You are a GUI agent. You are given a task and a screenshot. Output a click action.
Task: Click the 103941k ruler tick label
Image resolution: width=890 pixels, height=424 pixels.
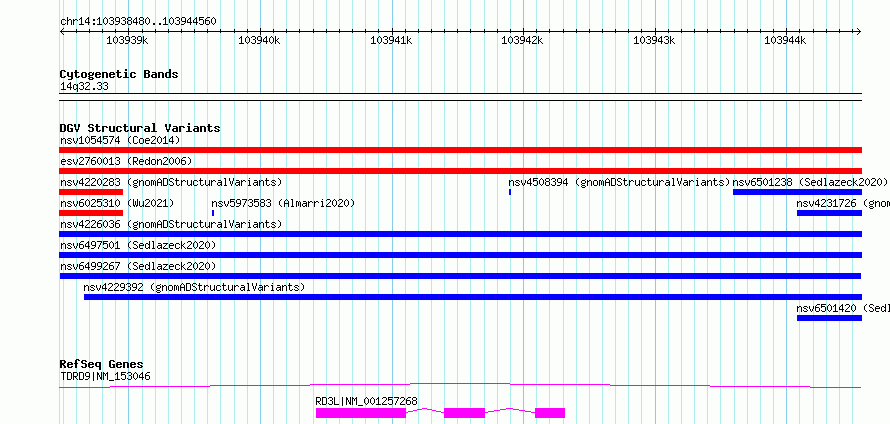(391, 40)
